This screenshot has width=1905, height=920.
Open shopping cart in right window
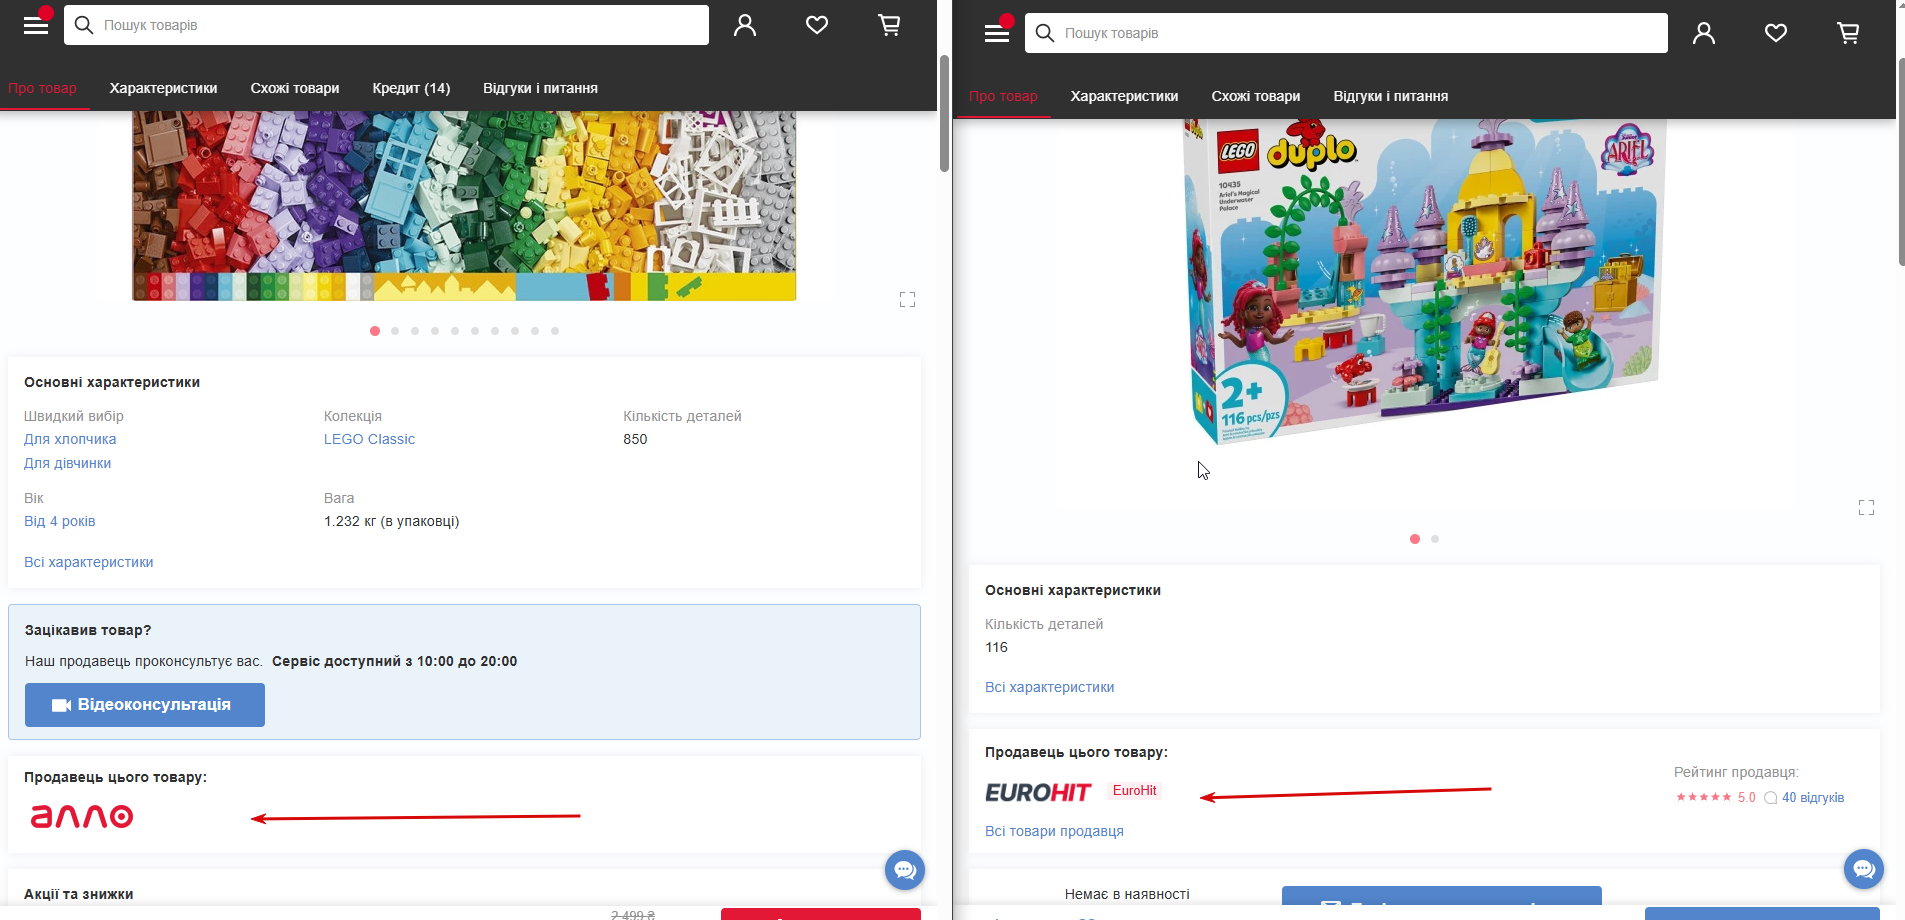pos(1848,33)
